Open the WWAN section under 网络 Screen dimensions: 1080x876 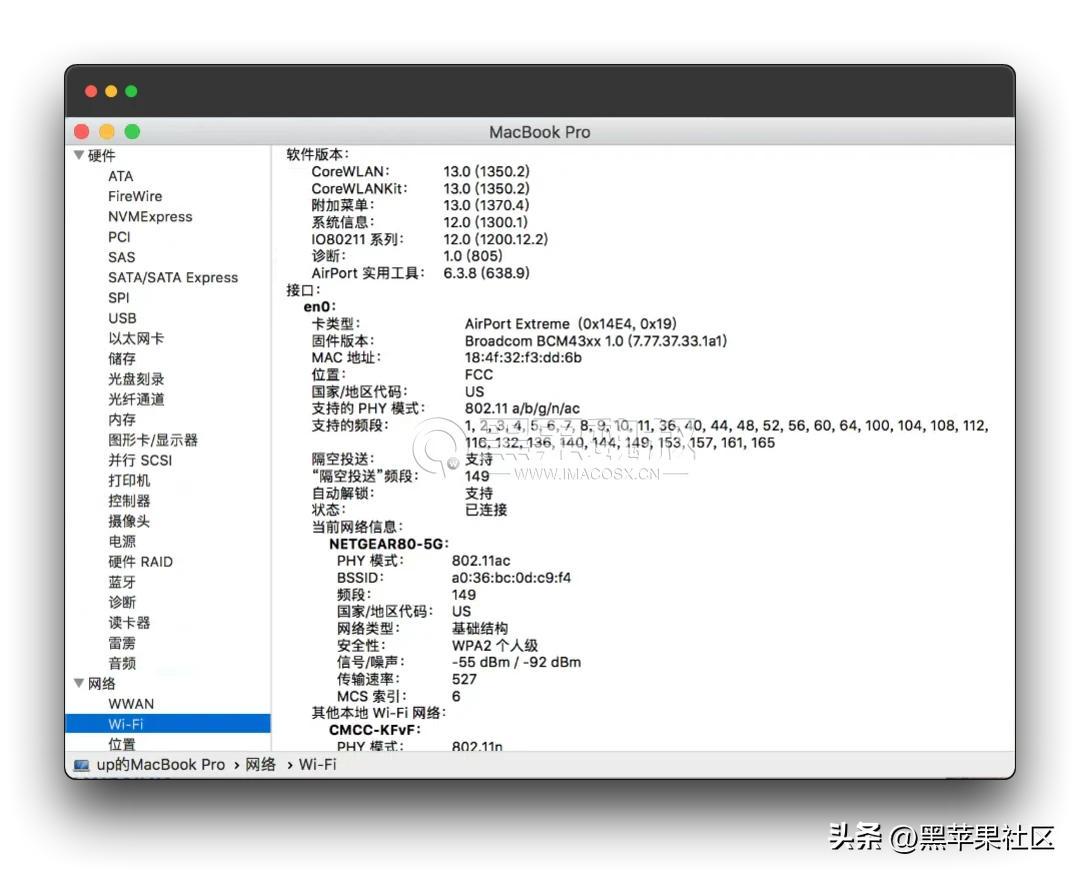[131, 703]
